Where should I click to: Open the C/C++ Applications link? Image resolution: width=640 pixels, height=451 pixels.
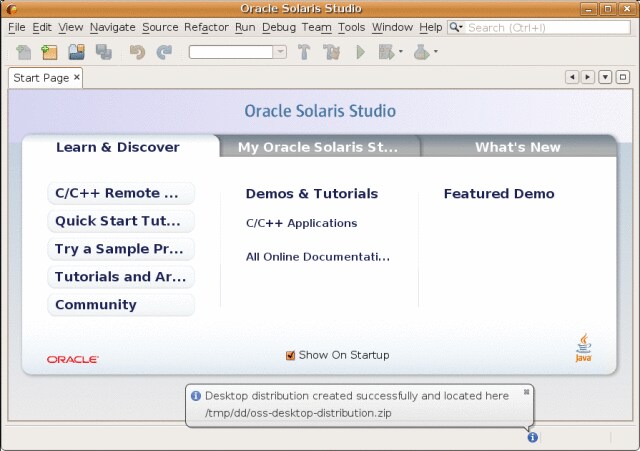click(301, 223)
